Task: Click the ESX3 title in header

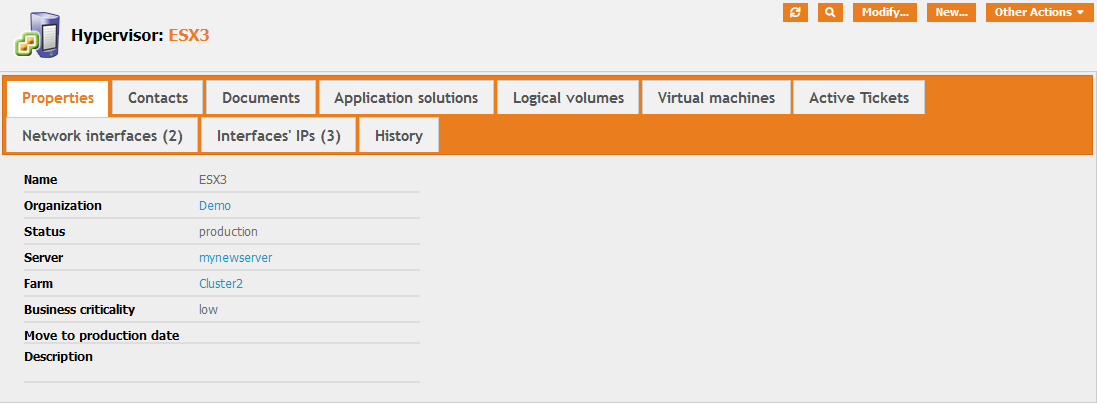Action: pyautogui.click(x=188, y=35)
